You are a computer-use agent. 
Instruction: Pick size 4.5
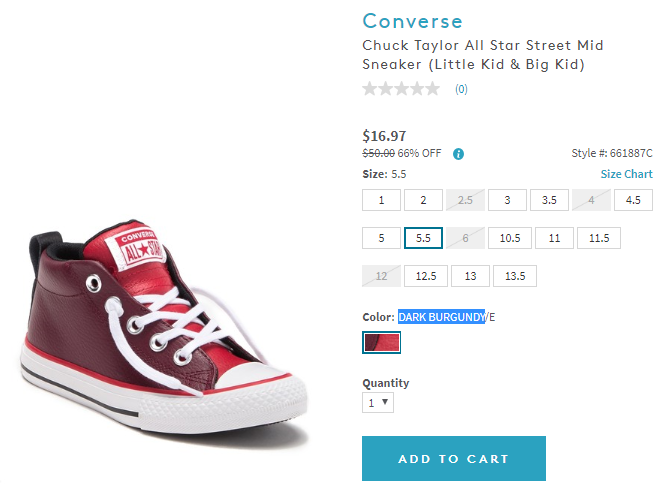point(633,200)
